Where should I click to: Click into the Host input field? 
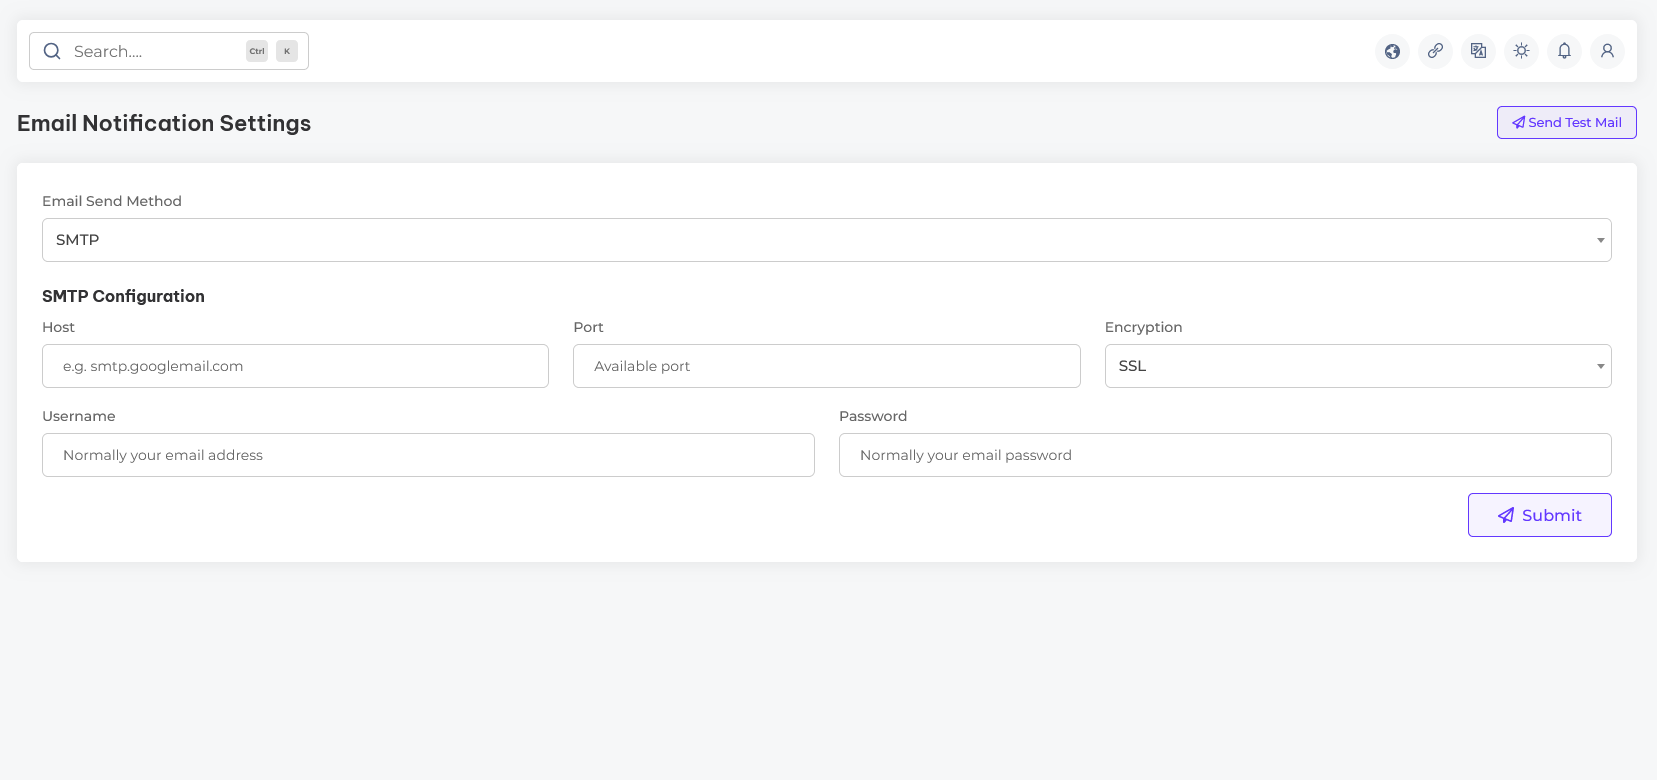[x=295, y=366]
